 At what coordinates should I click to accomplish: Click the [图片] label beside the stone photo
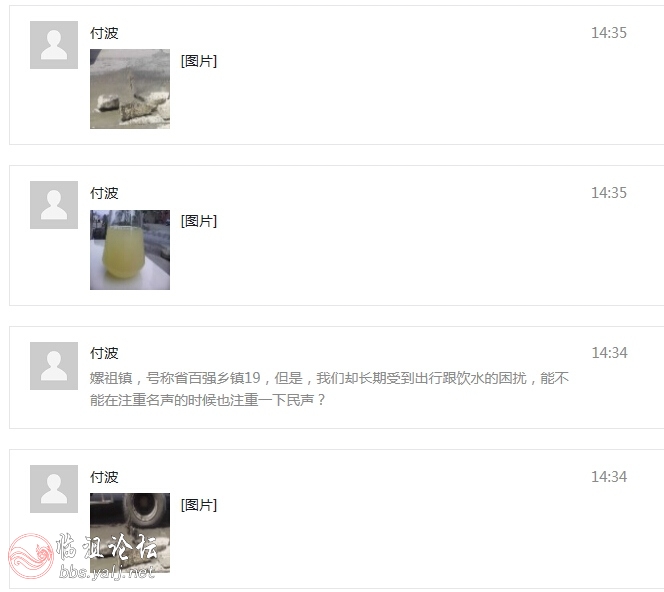click(199, 61)
